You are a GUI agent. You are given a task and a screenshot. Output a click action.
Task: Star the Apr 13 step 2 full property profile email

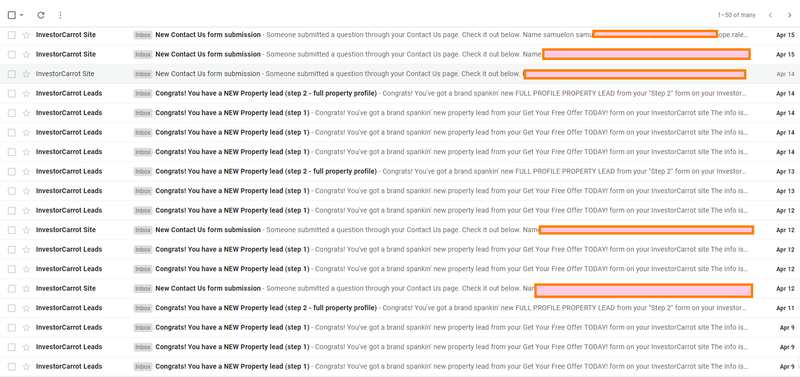coord(26,171)
